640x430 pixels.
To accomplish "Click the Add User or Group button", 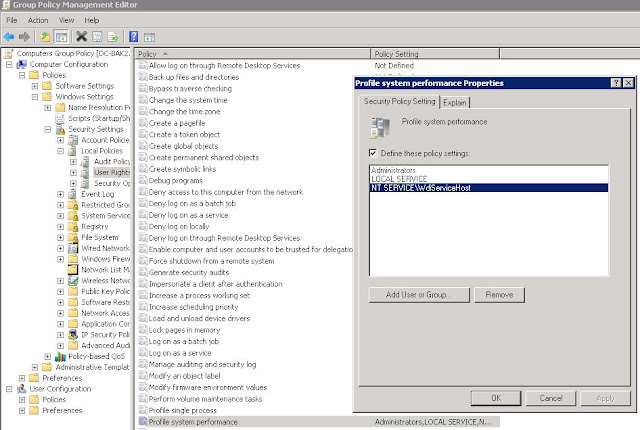I will click(419, 295).
